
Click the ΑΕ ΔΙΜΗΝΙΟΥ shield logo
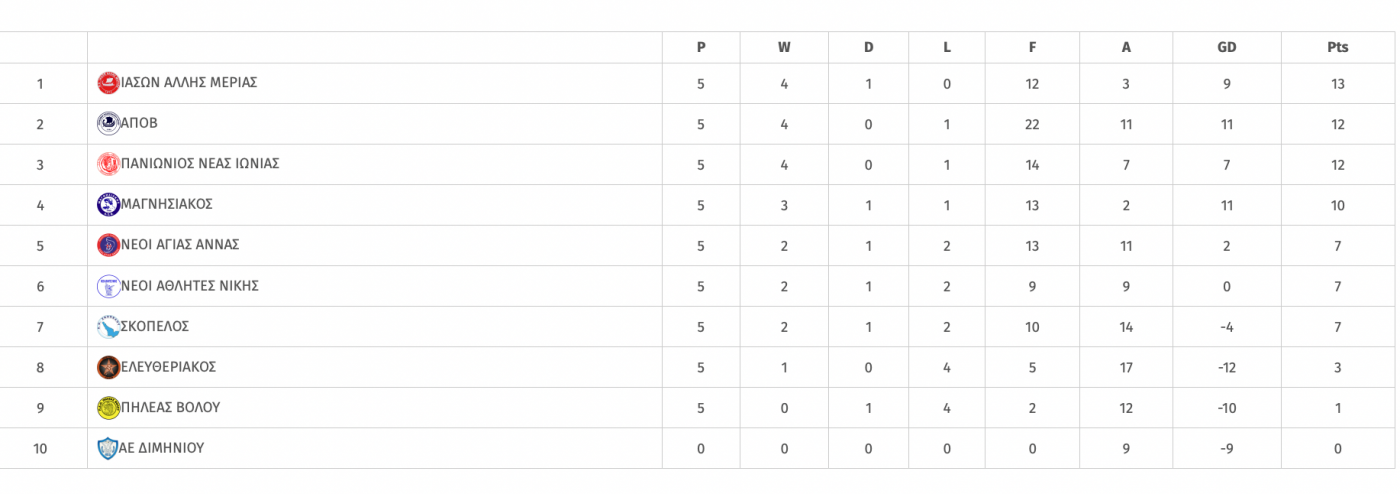click(x=108, y=448)
